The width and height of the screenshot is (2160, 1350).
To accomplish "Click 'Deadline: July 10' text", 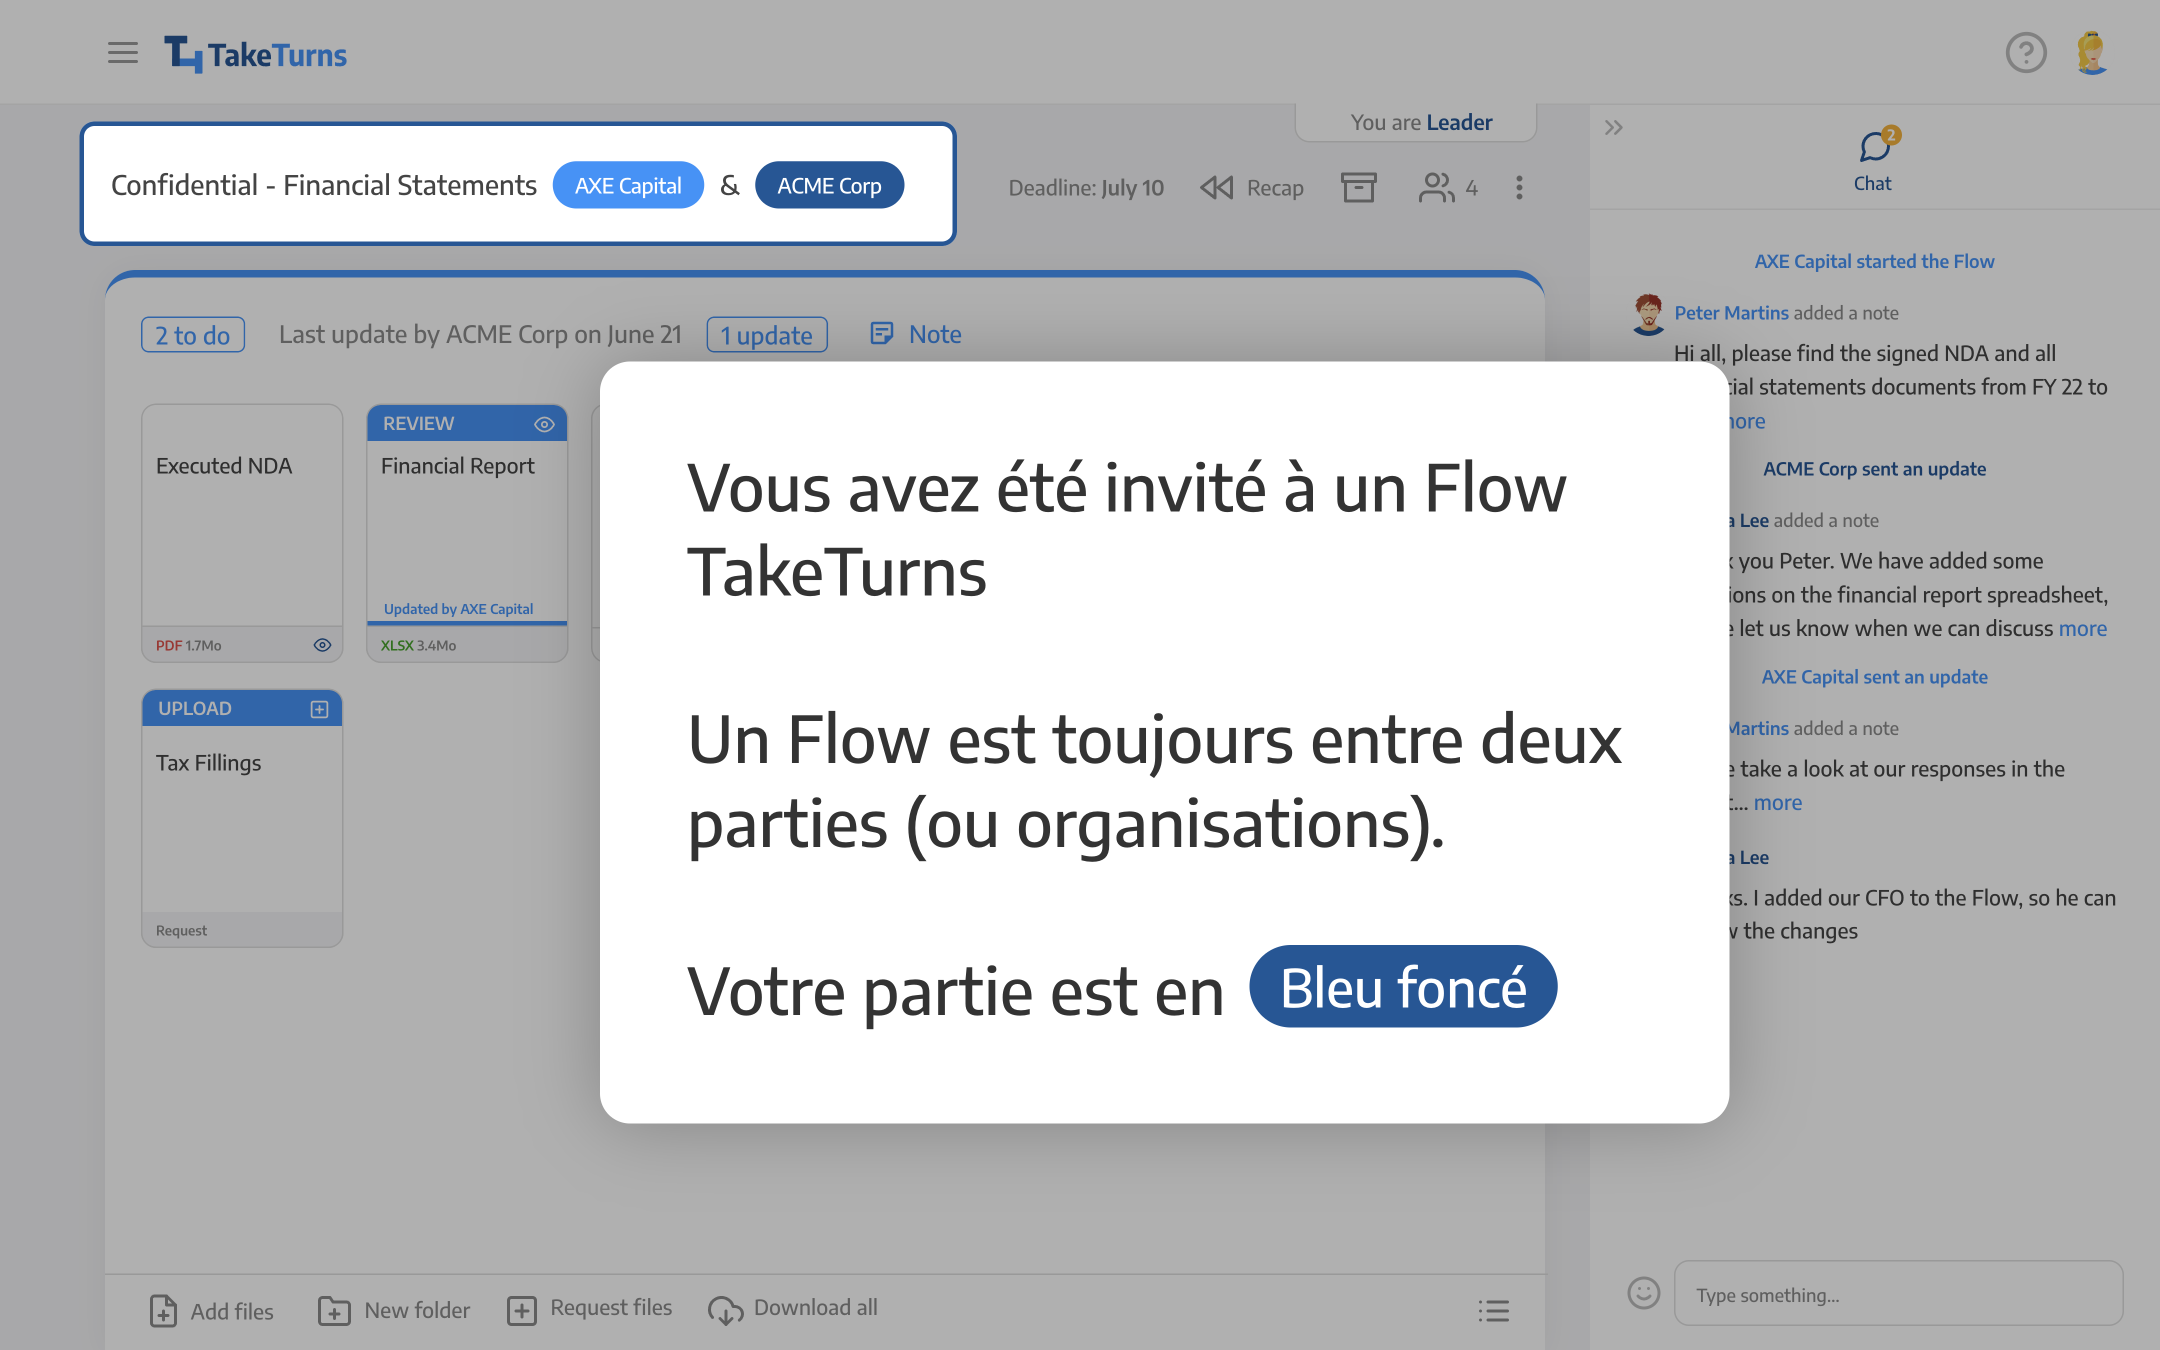I will (x=1086, y=188).
